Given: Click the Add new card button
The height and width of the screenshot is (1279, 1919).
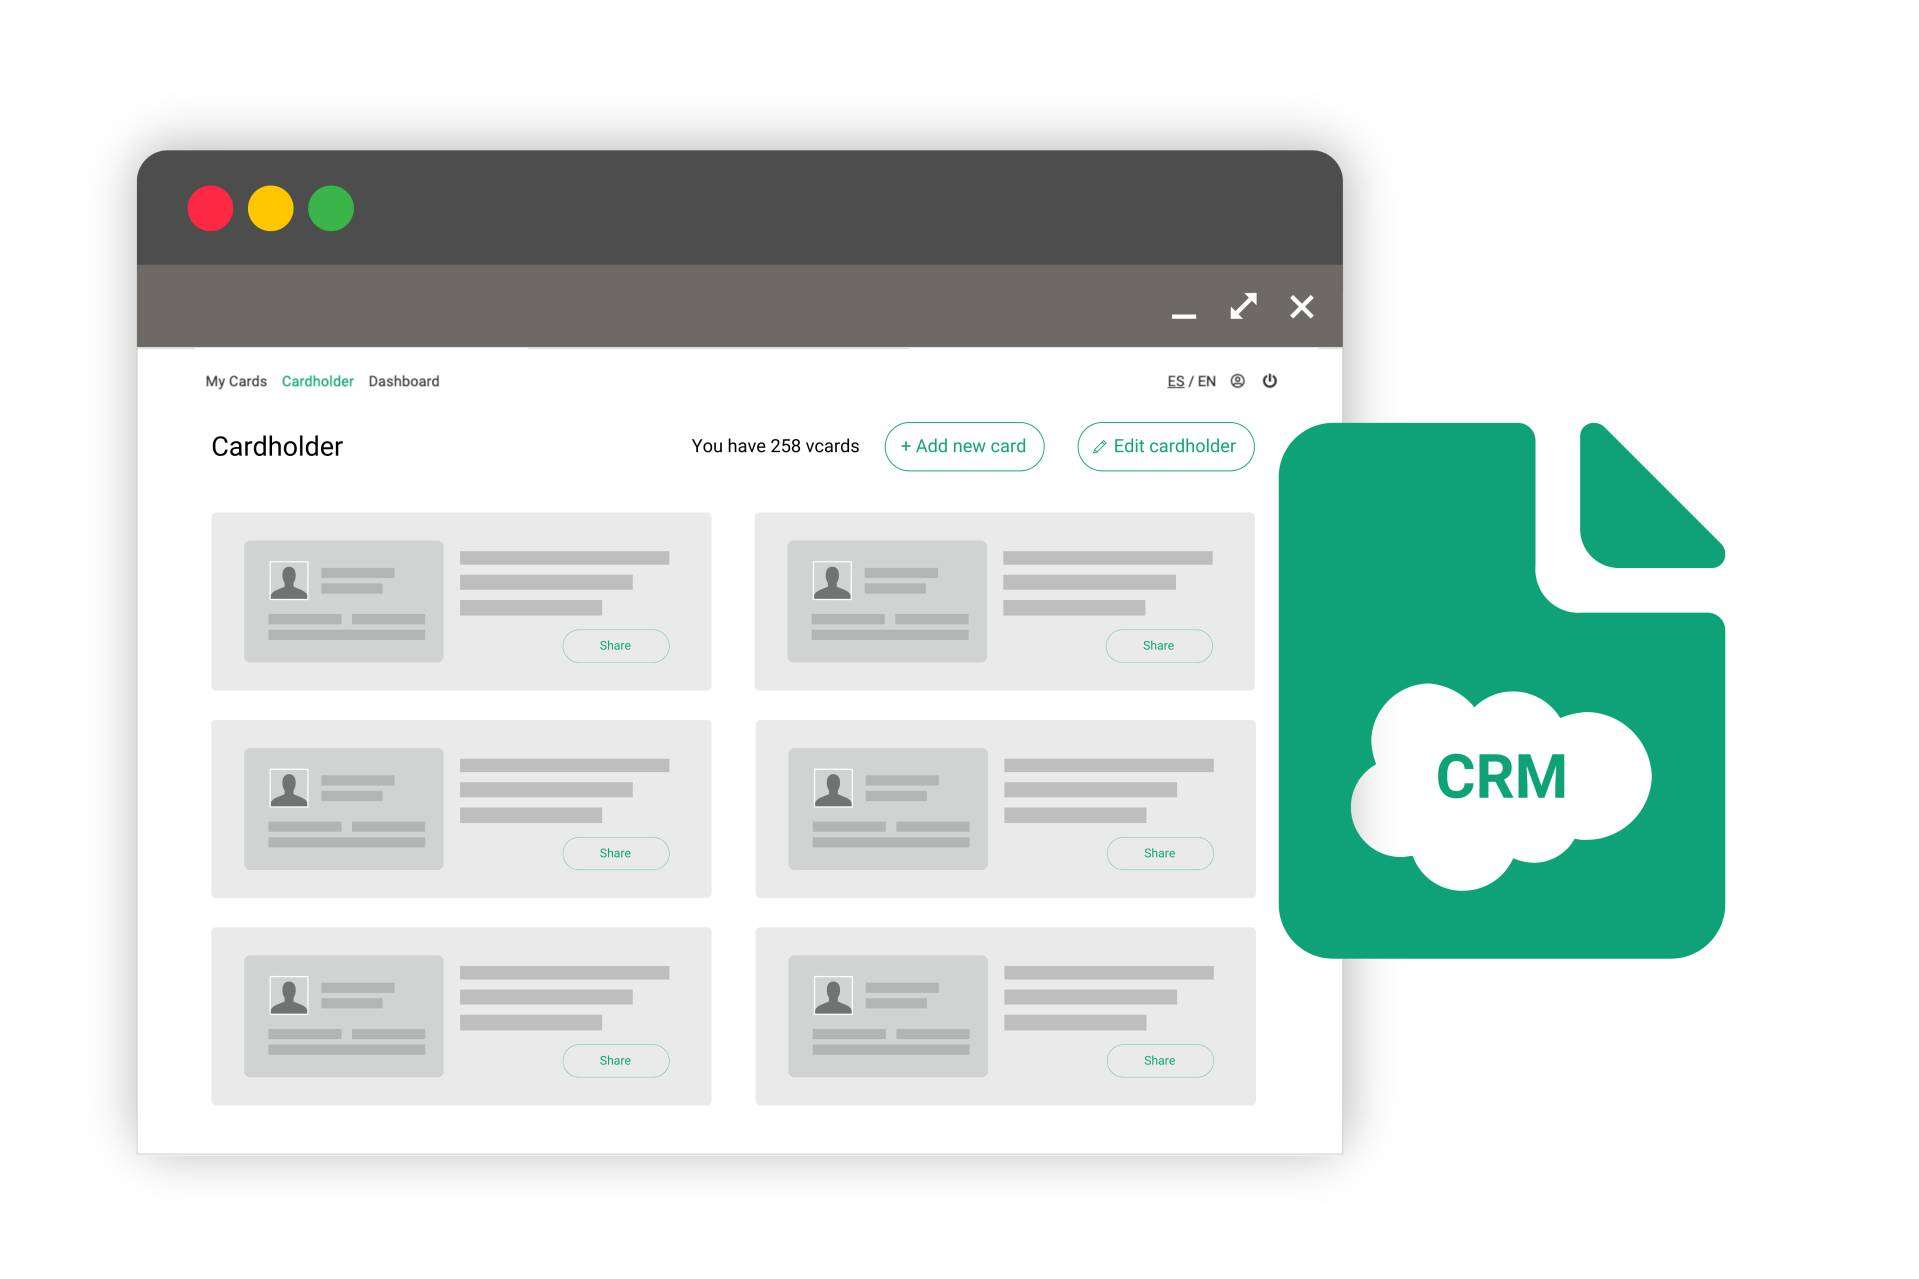Looking at the screenshot, I should (x=964, y=446).
